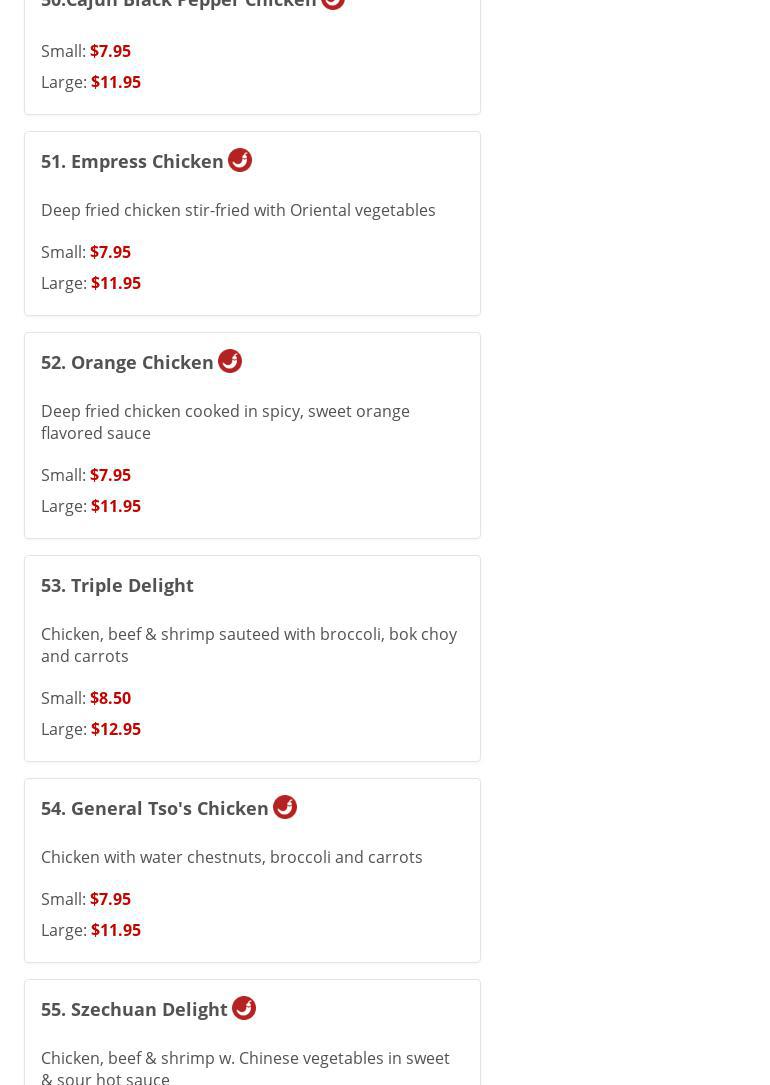Open the 55. Szechuan Delight item
Image resolution: width=770 pixels, height=1085 pixels.
coord(134,1009)
